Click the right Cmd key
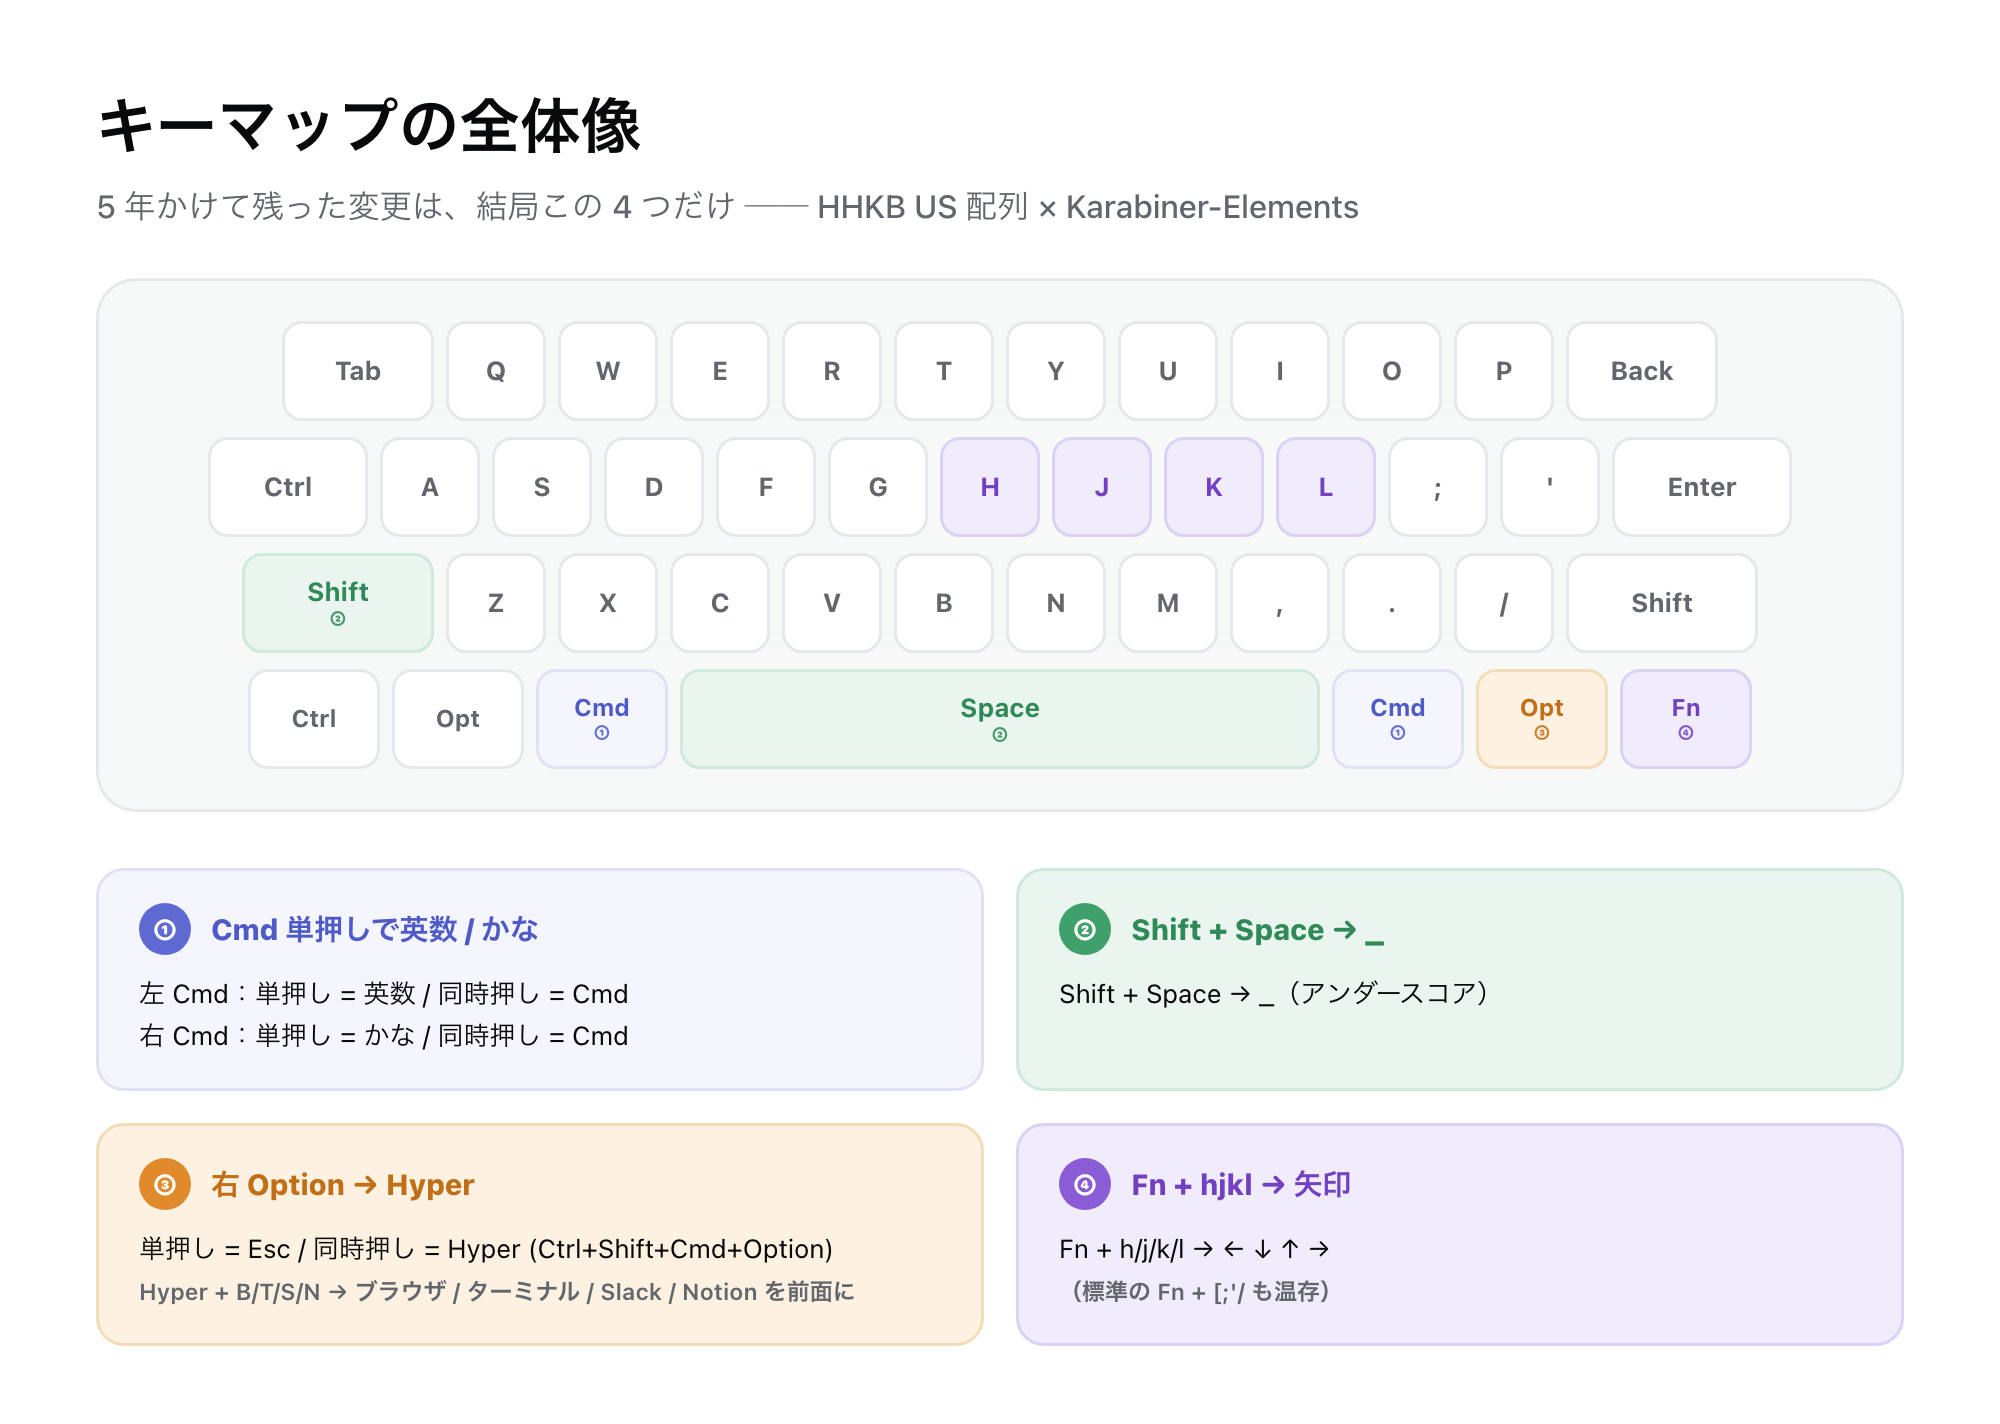The height and width of the screenshot is (1424, 2000). [x=1398, y=719]
